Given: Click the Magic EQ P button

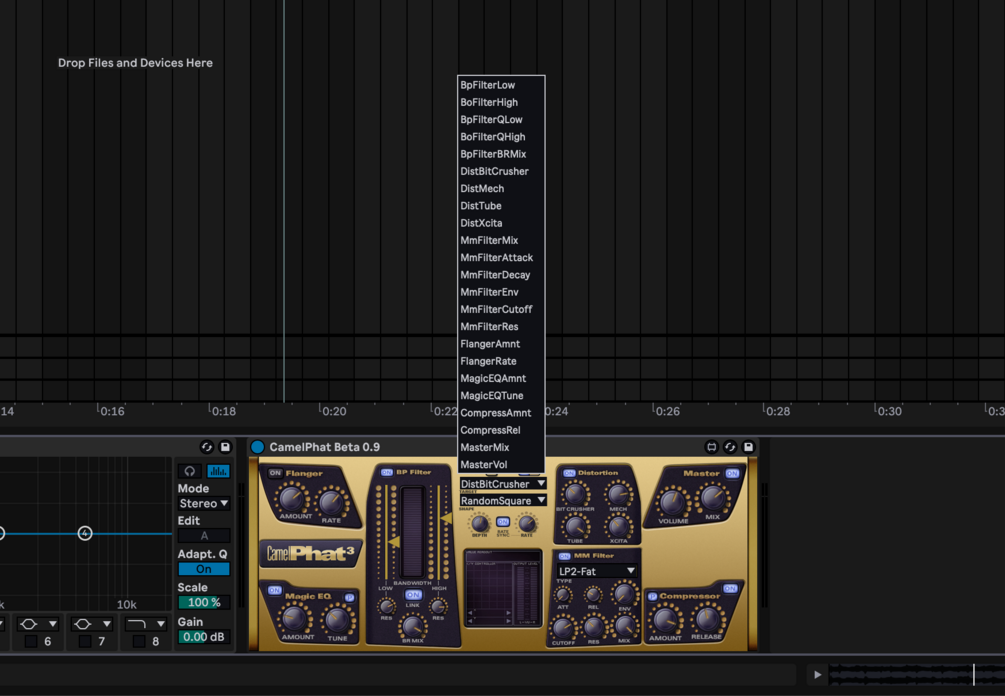Looking at the screenshot, I should (349, 597).
